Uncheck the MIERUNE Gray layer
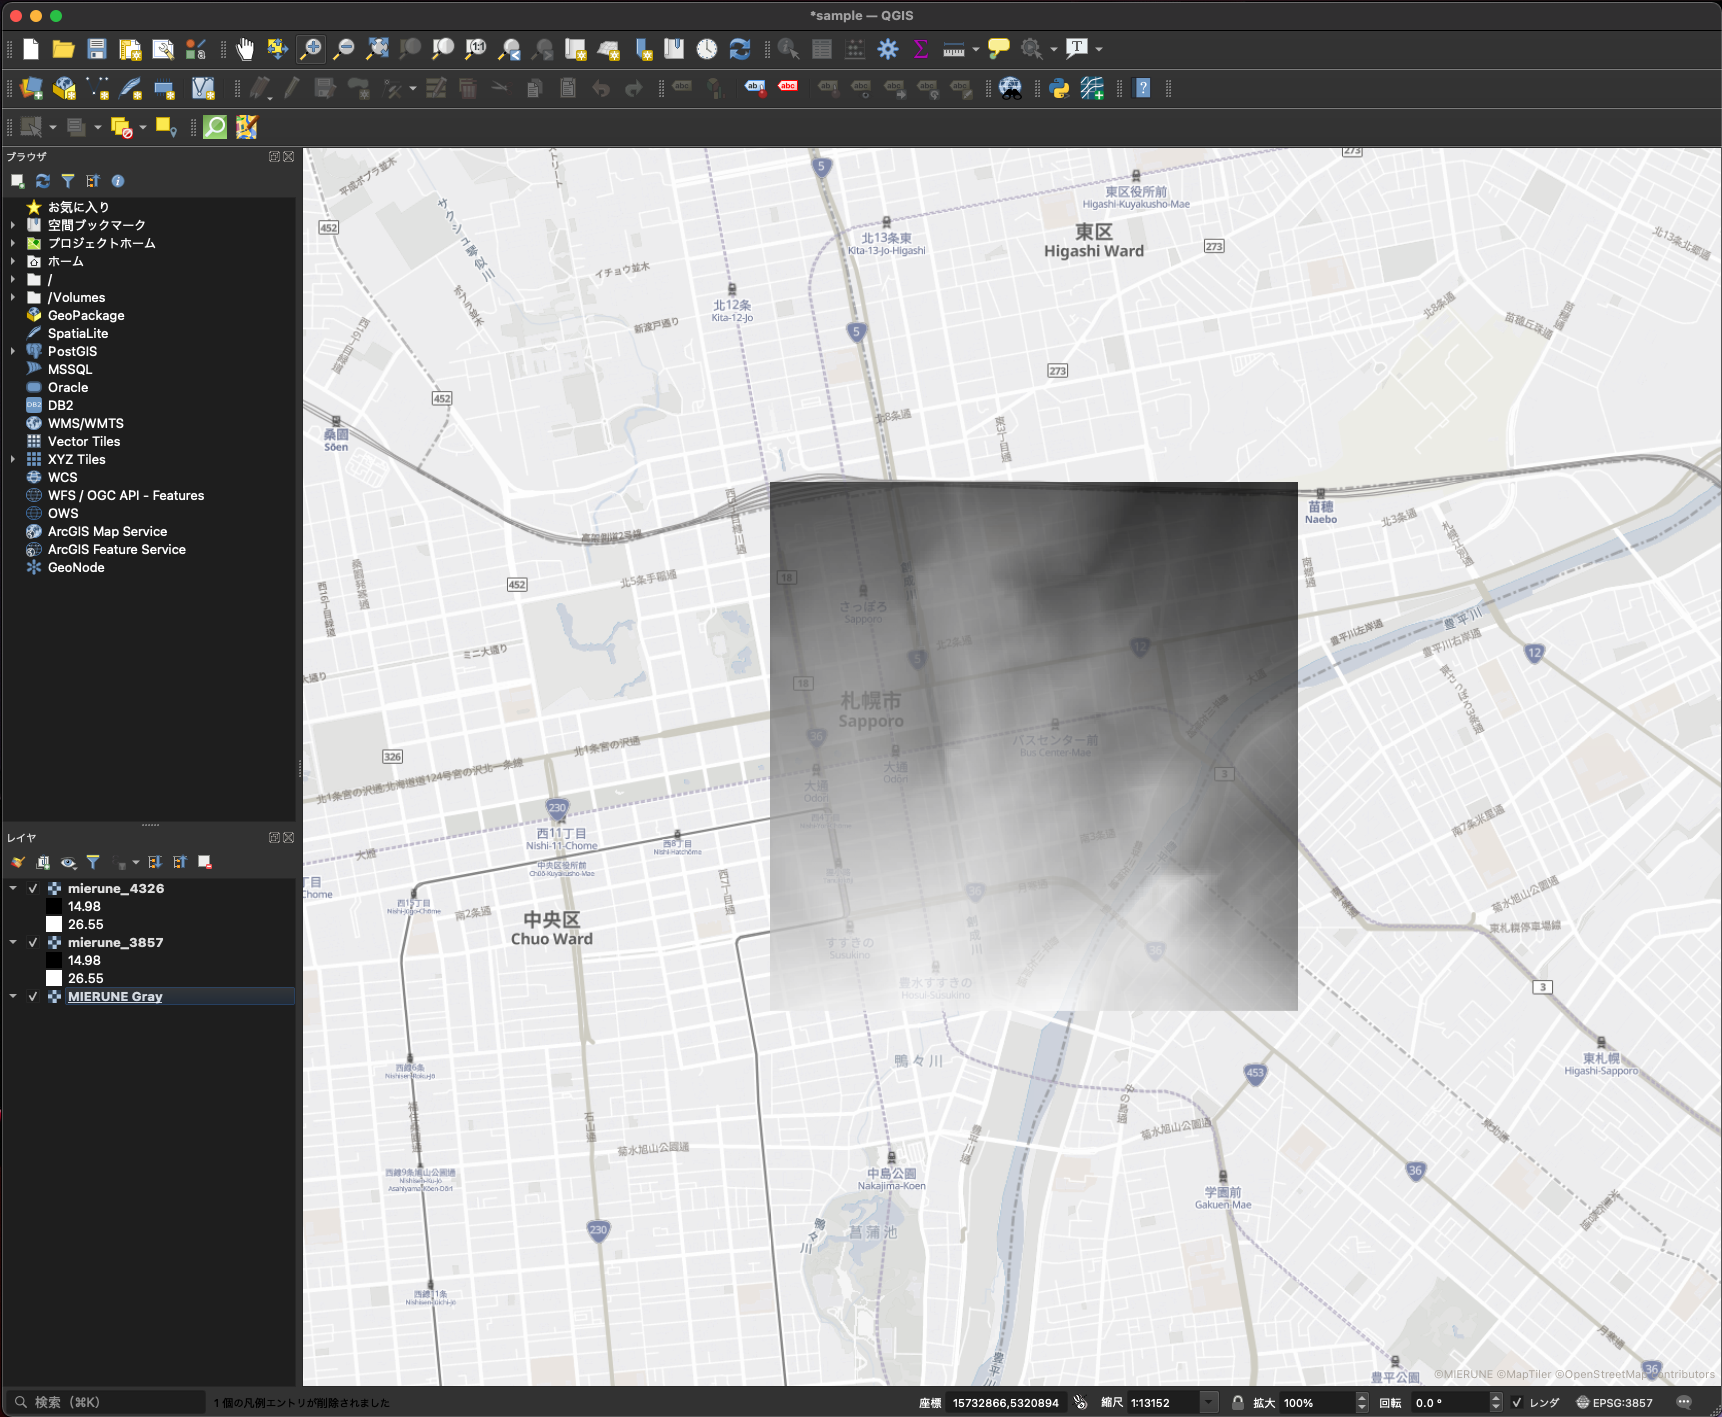The width and height of the screenshot is (1722, 1417). 32,996
